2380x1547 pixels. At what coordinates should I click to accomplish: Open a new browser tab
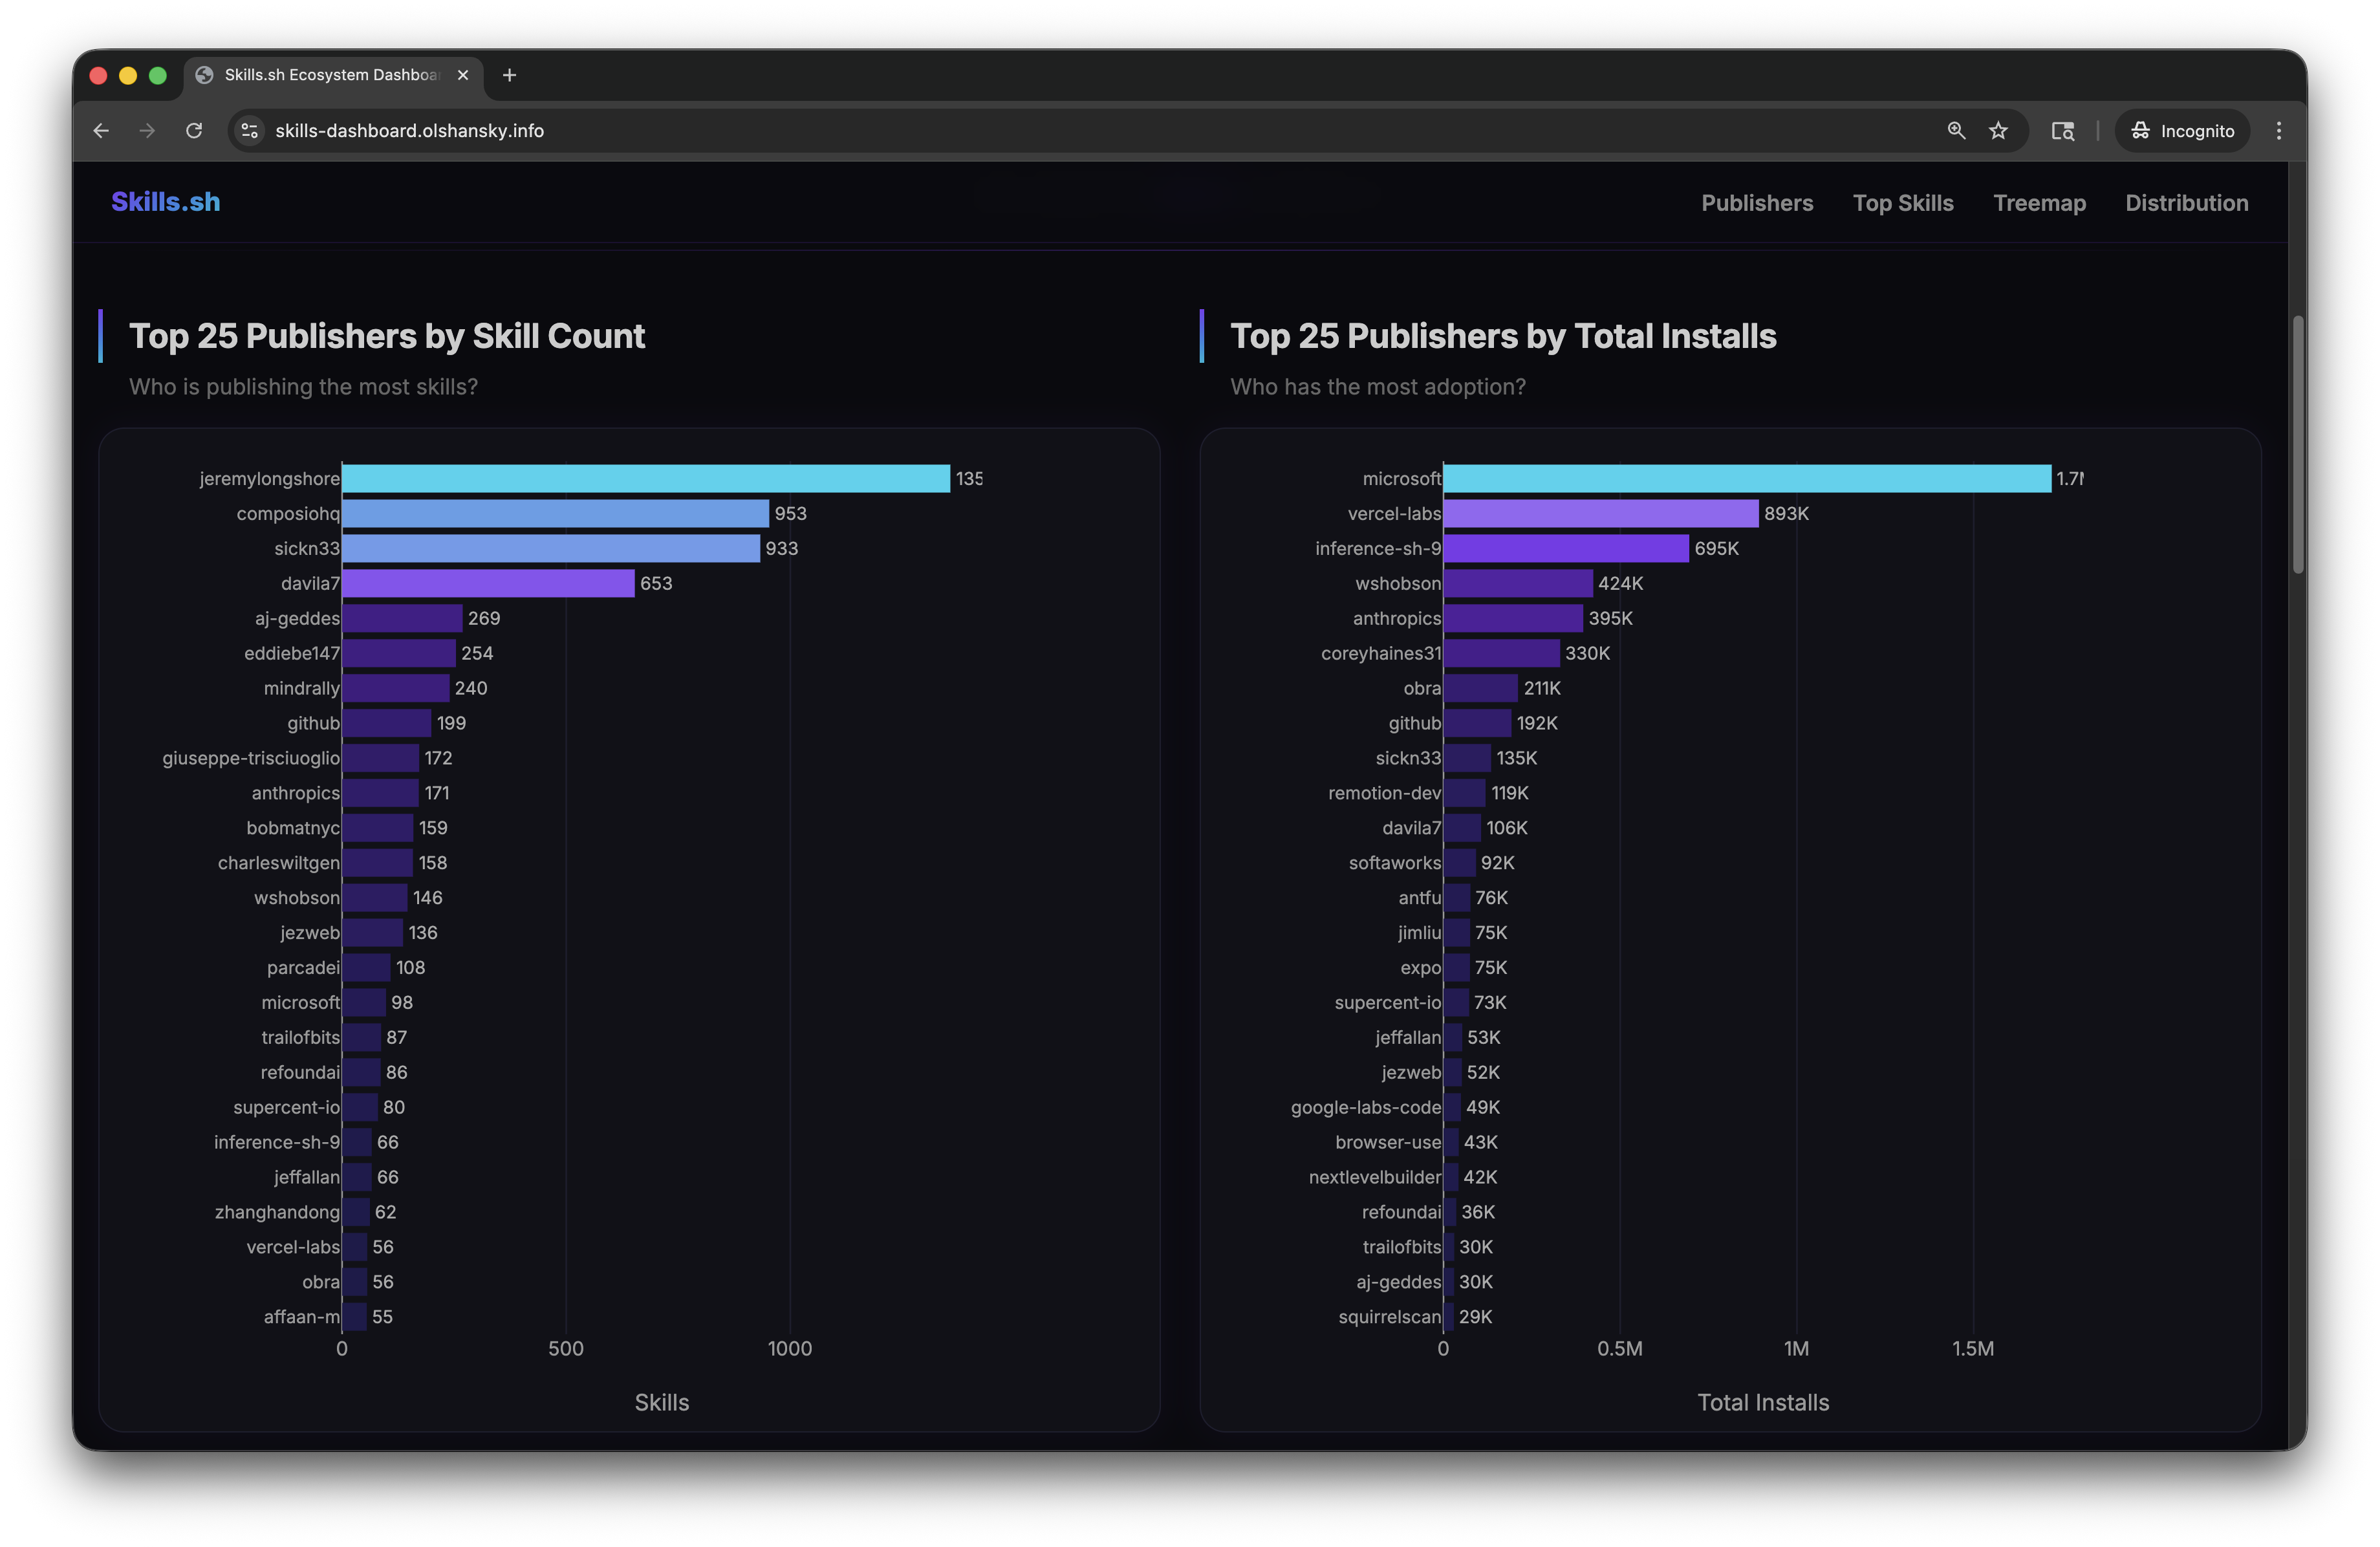point(510,75)
